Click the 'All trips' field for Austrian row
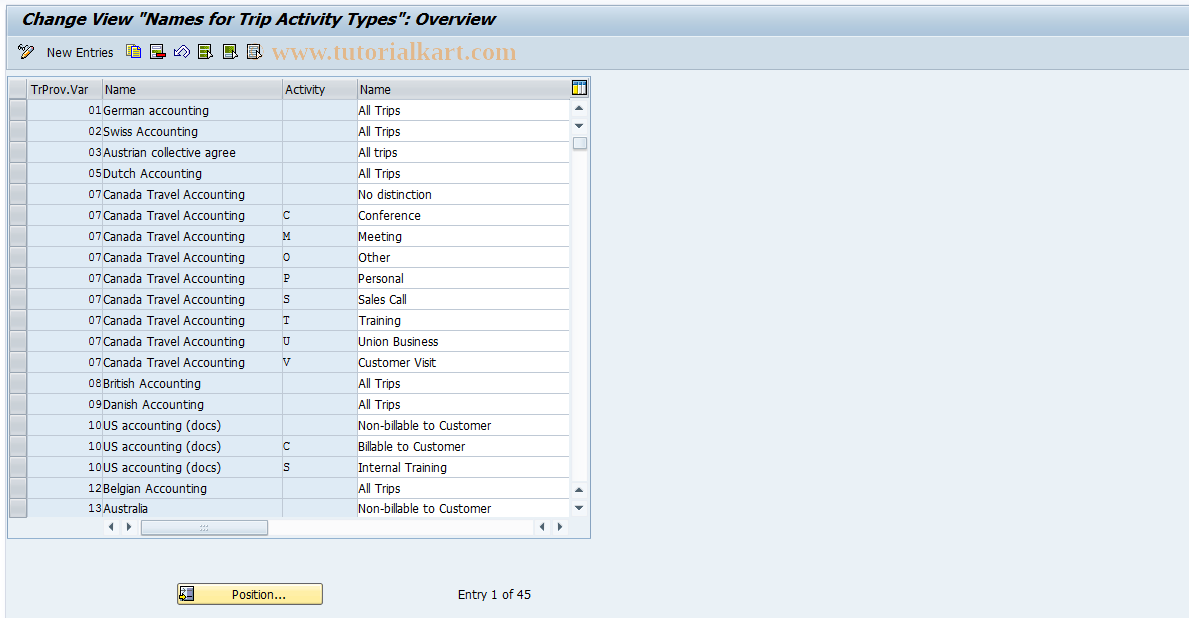1189x618 pixels. (463, 152)
